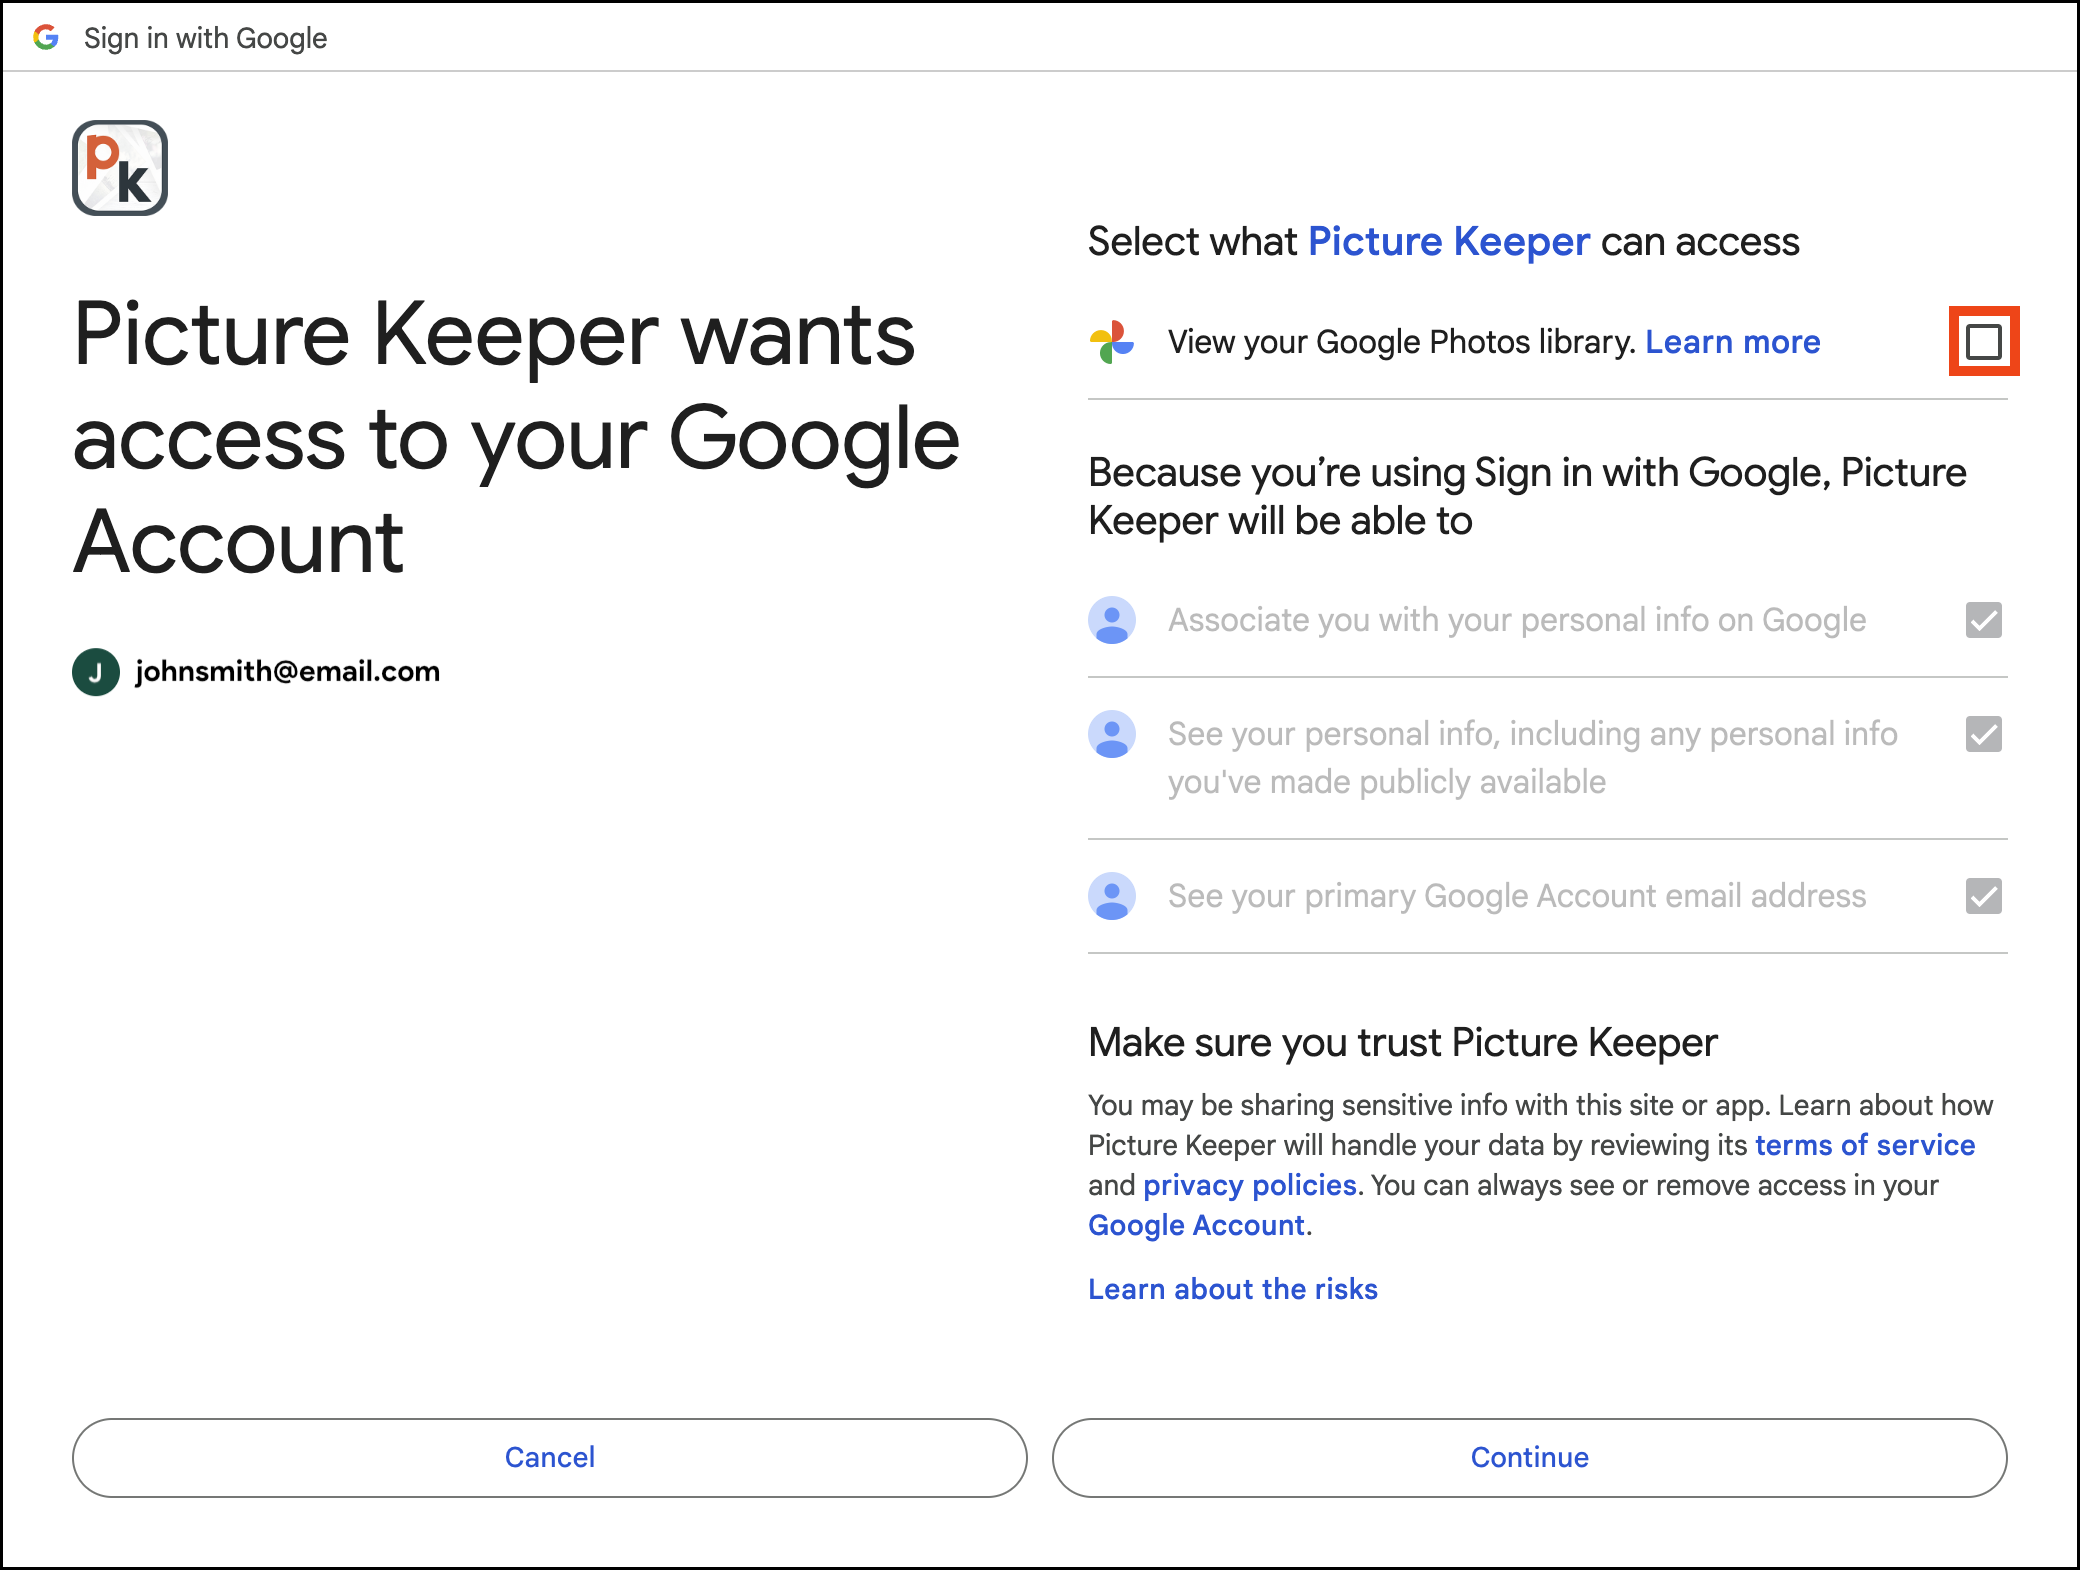Click the avatar next to johnsmith@email.com
The width and height of the screenshot is (2080, 1570).
(95, 671)
